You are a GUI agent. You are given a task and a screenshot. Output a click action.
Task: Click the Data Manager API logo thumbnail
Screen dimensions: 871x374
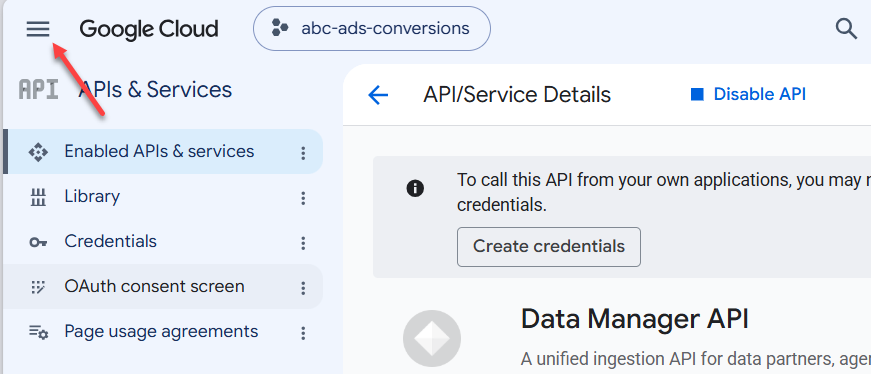tap(432, 339)
